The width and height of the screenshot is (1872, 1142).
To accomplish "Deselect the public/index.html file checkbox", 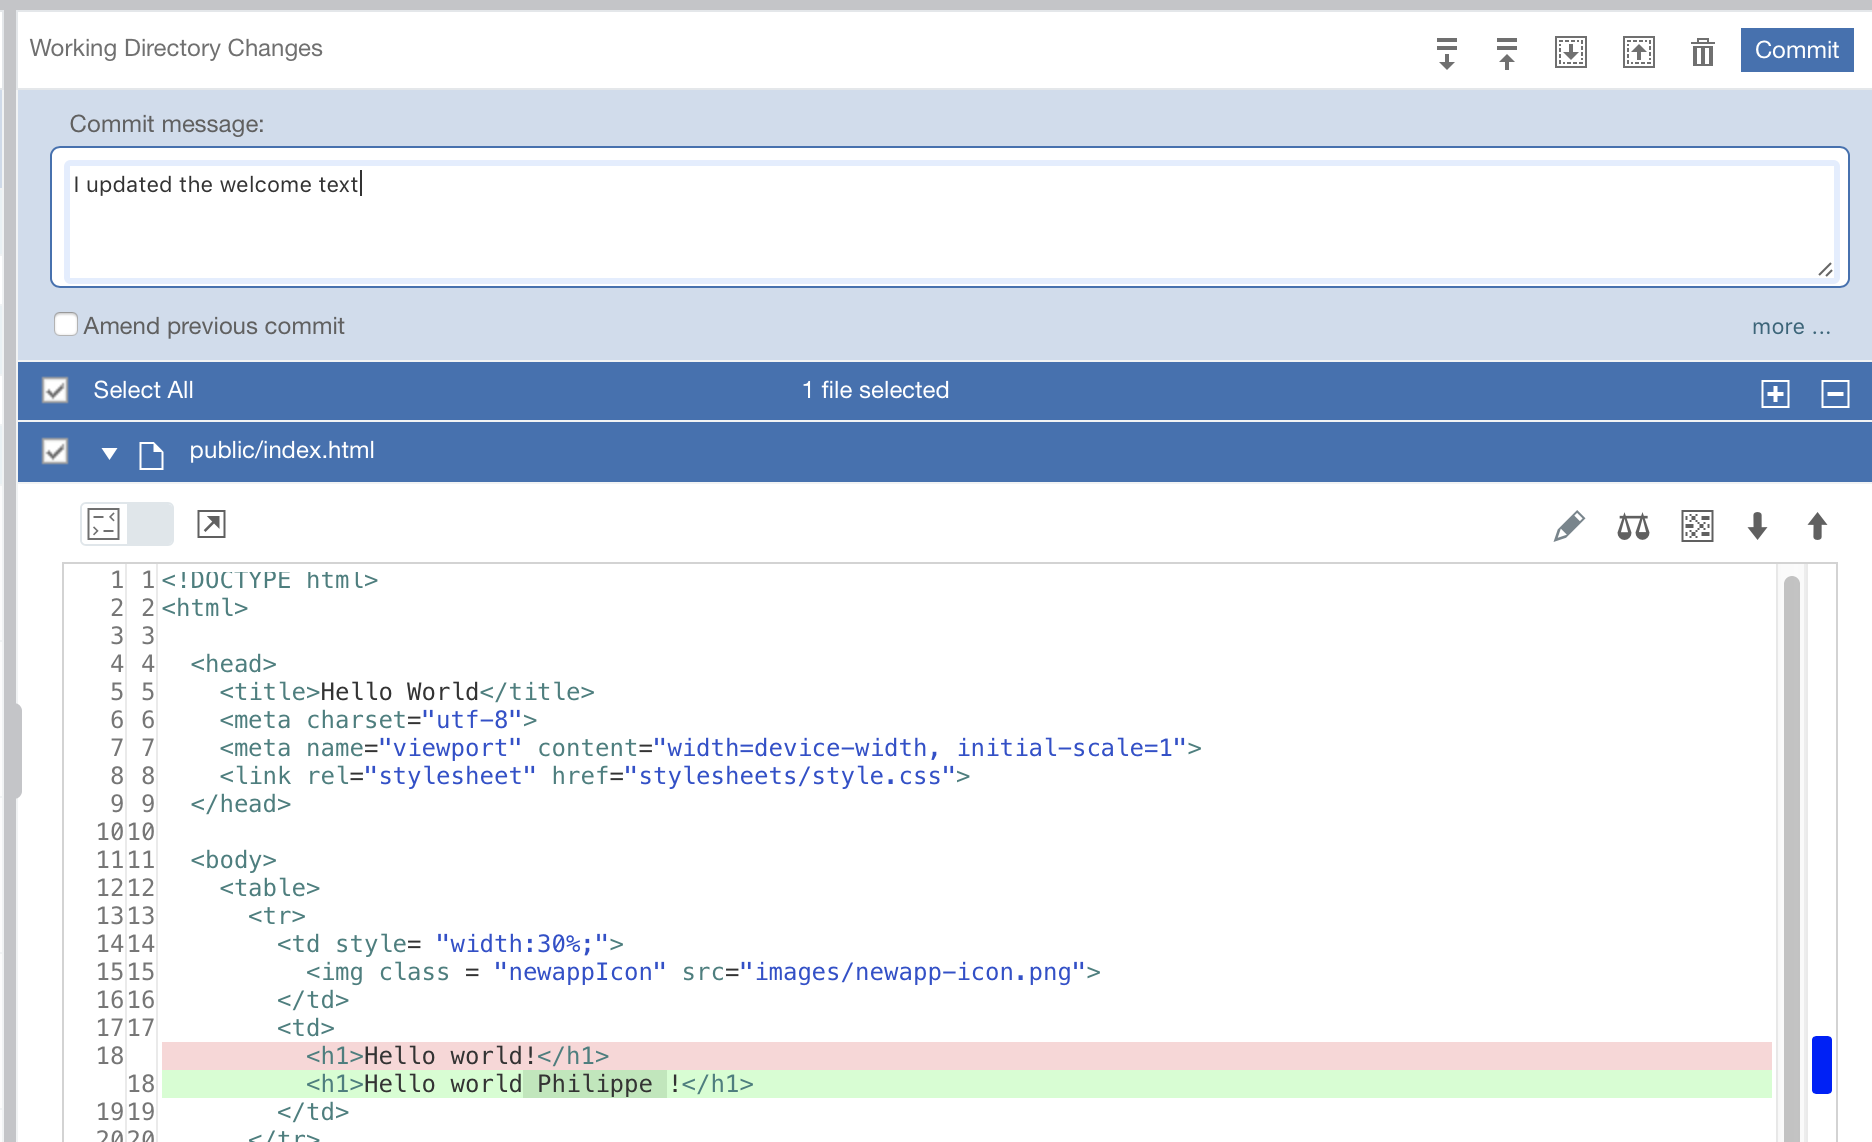I will [55, 451].
